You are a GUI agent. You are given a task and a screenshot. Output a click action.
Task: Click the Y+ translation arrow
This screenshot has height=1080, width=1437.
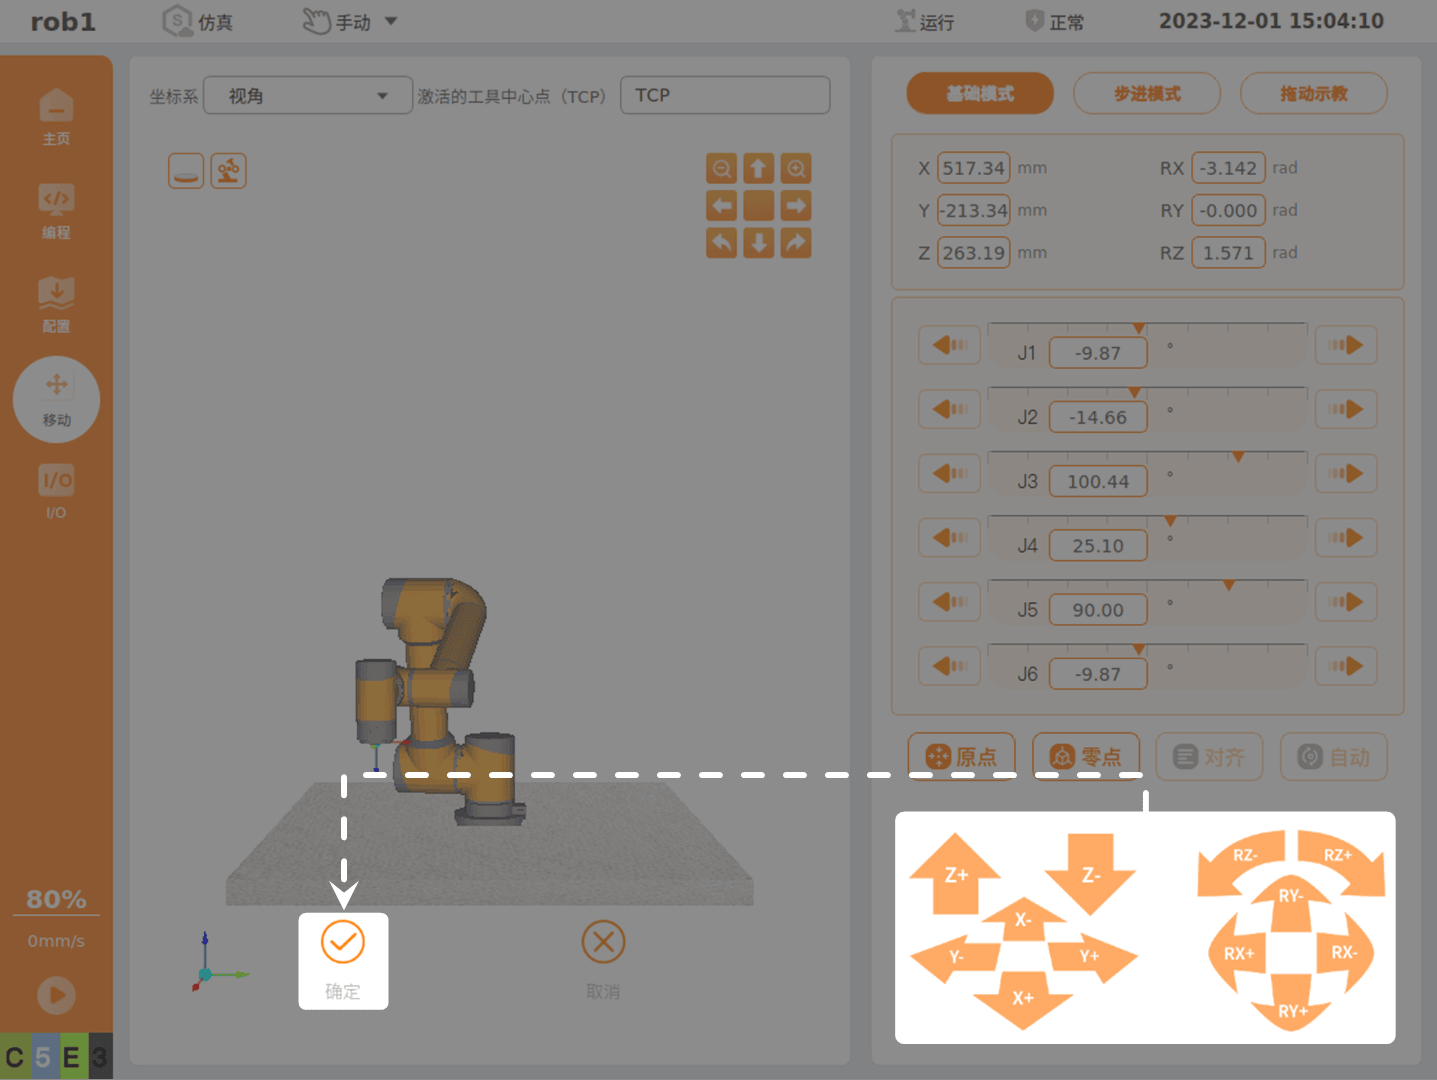(1092, 957)
